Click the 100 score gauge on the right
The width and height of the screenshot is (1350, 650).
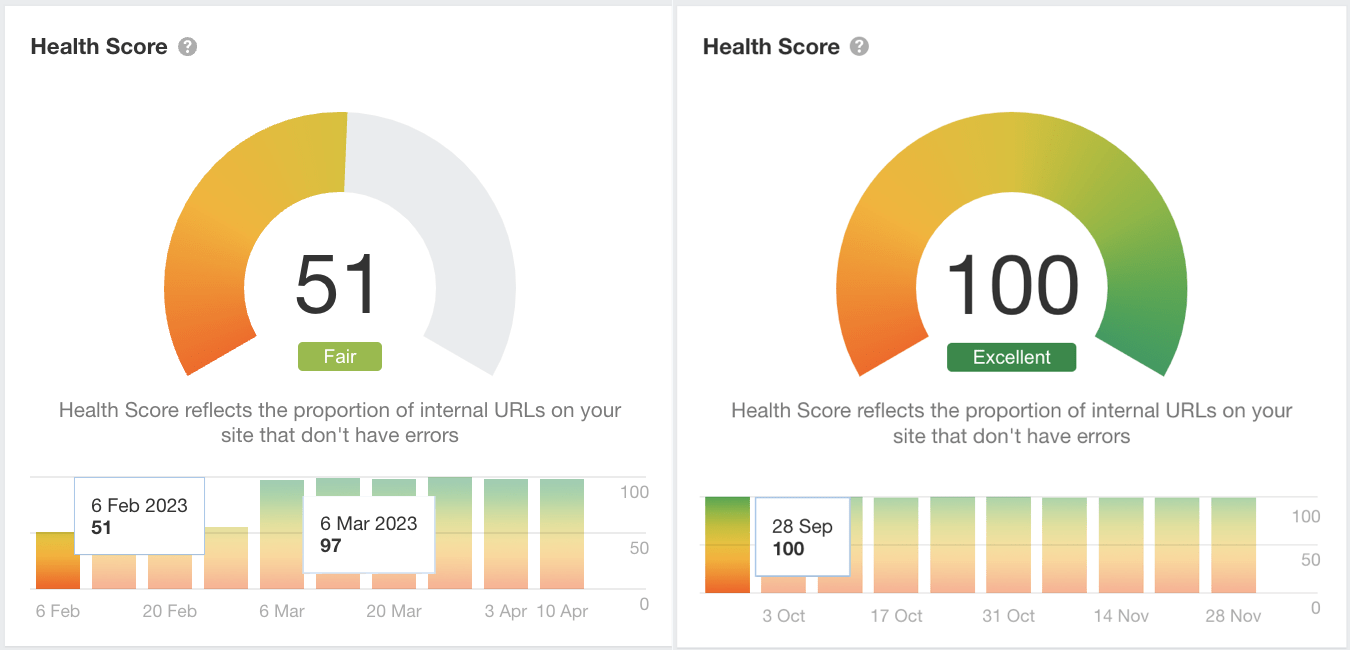pos(1011,286)
